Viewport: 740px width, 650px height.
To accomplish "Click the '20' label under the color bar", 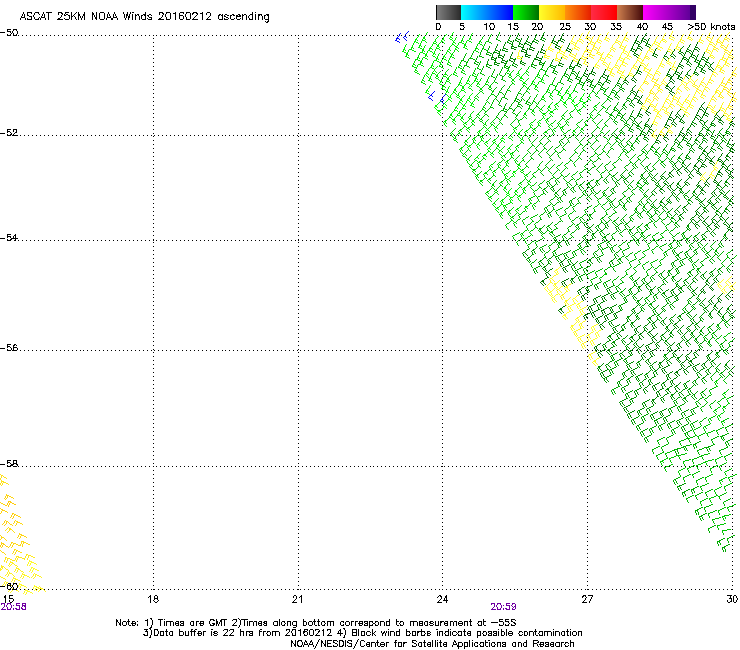I will click(x=537, y=27).
